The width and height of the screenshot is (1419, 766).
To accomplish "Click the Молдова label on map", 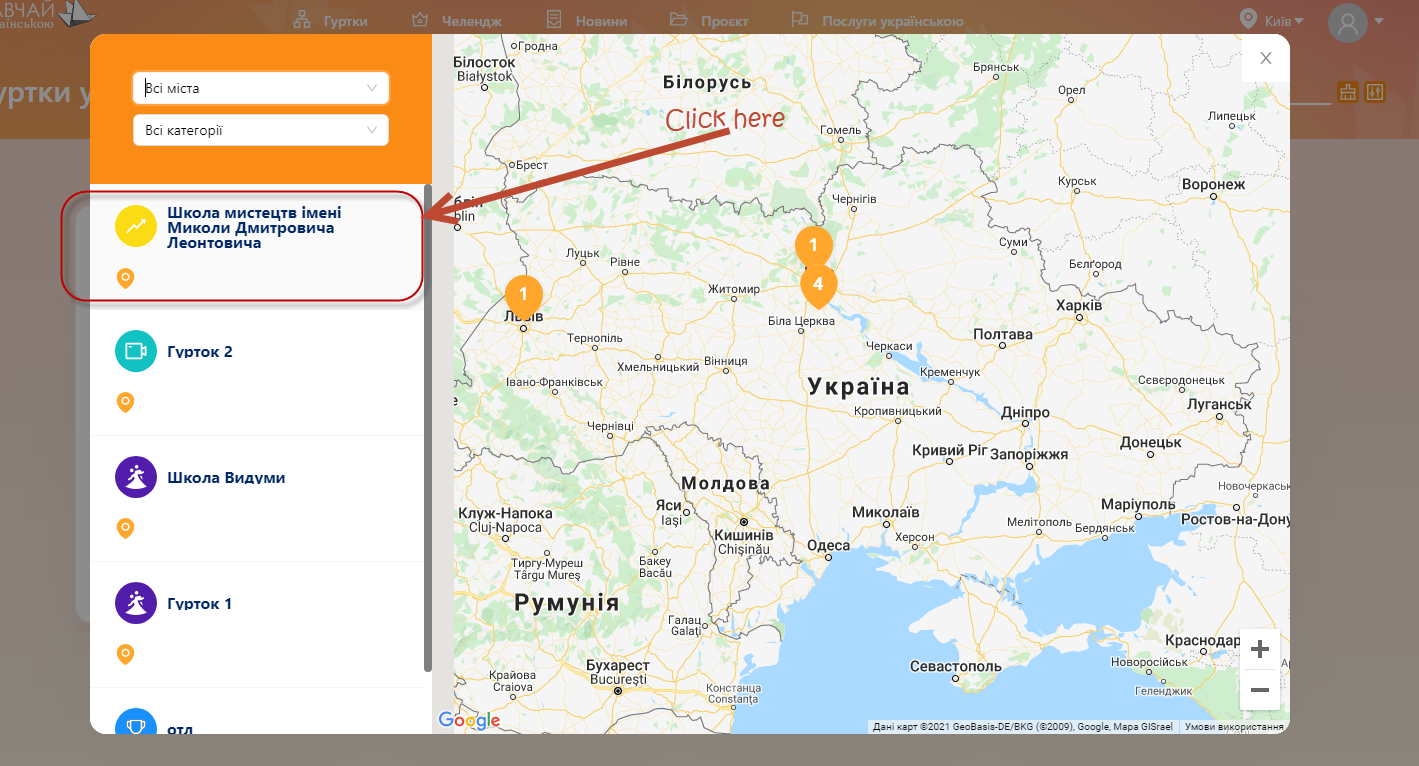I will coord(726,484).
